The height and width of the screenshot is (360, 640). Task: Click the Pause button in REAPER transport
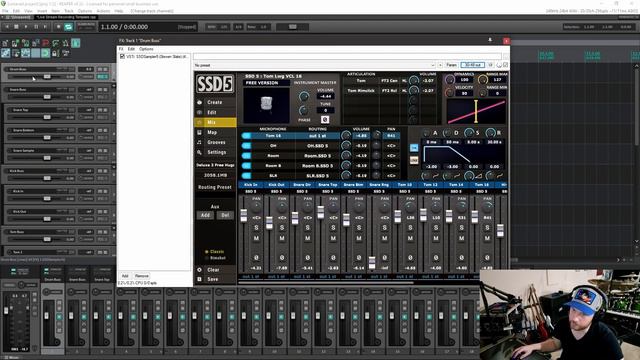pyautogui.click(x=36, y=27)
